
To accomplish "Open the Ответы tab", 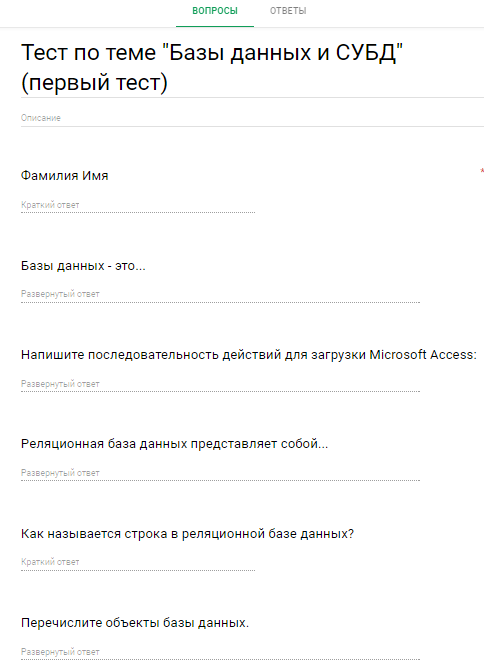I will [x=288, y=11].
